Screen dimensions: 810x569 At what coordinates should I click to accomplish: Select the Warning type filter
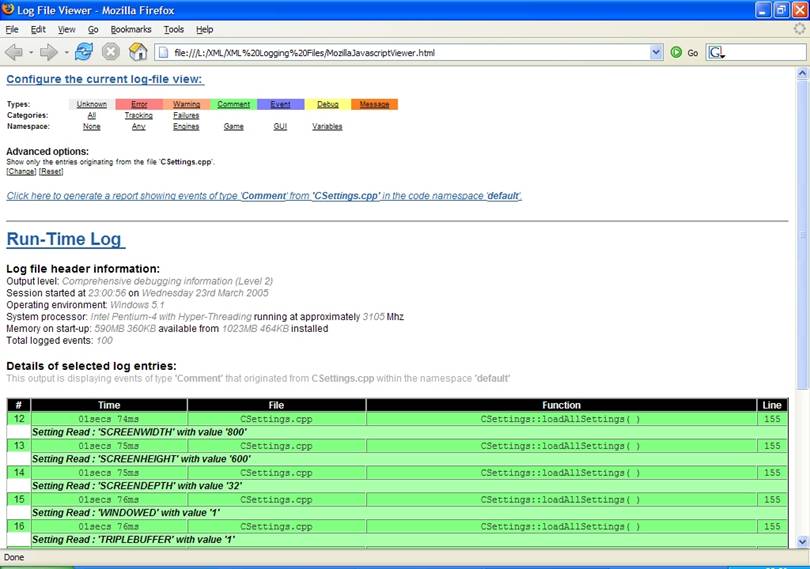point(186,104)
